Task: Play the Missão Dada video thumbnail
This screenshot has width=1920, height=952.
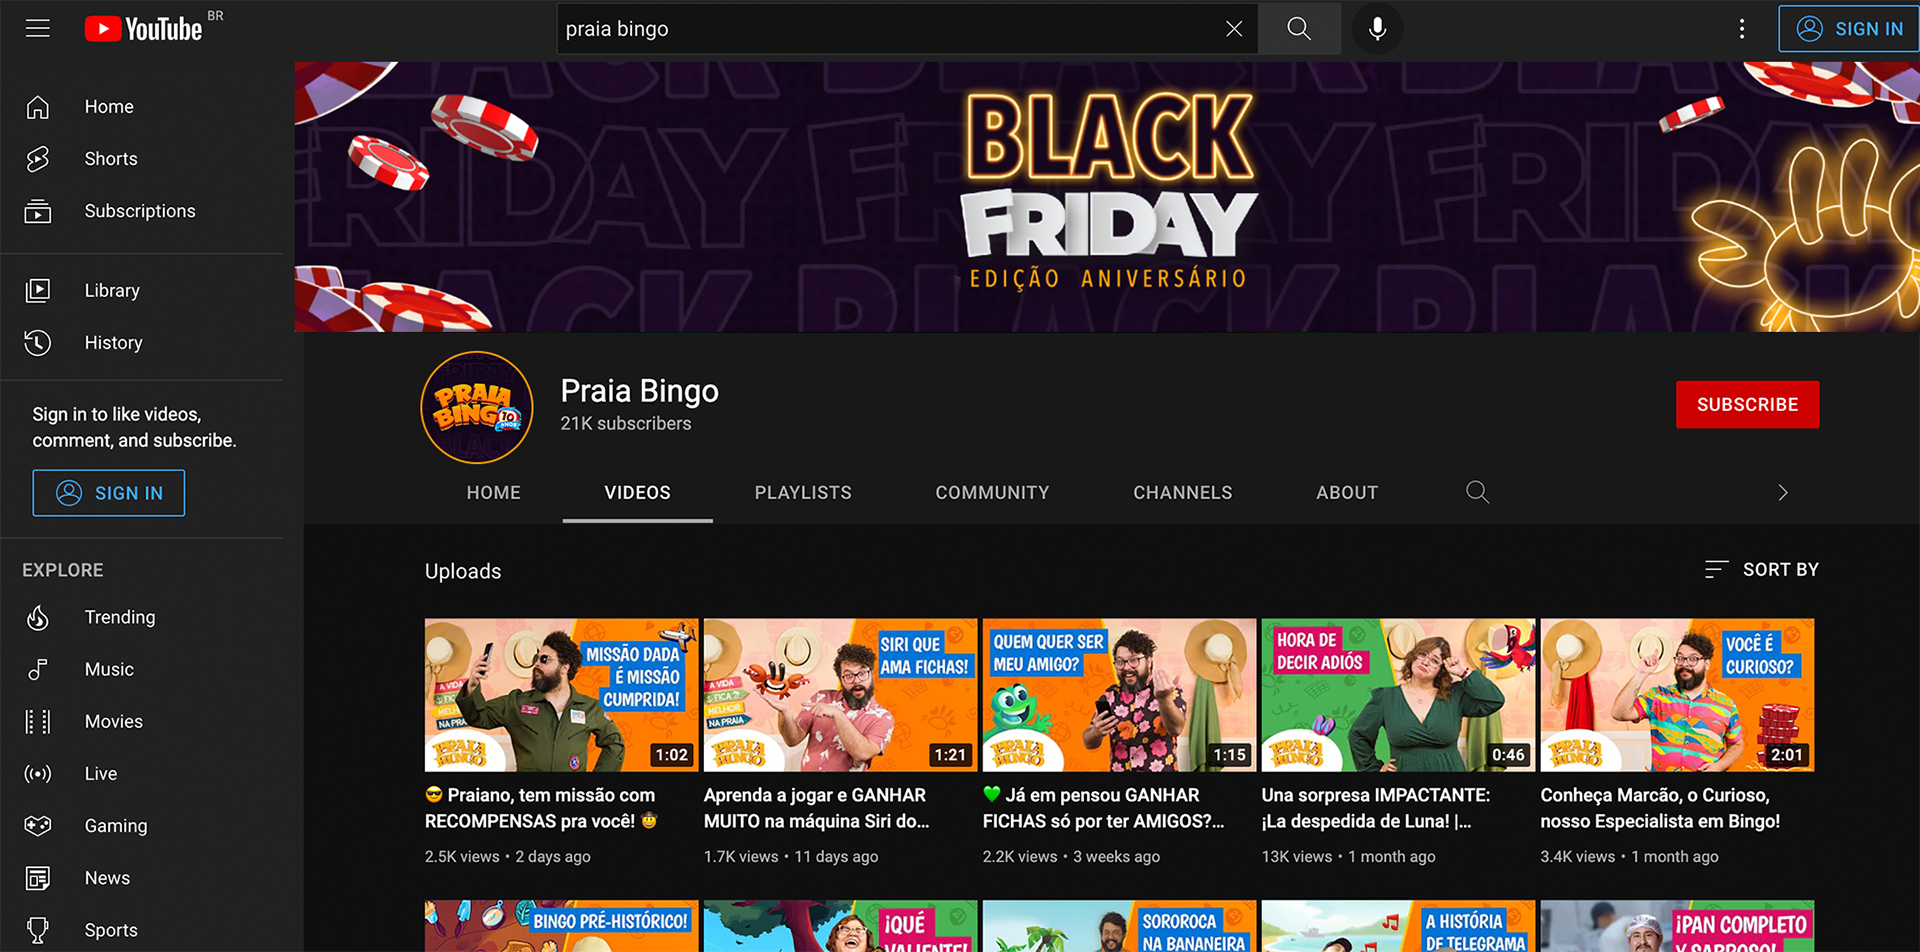Action: coord(561,695)
